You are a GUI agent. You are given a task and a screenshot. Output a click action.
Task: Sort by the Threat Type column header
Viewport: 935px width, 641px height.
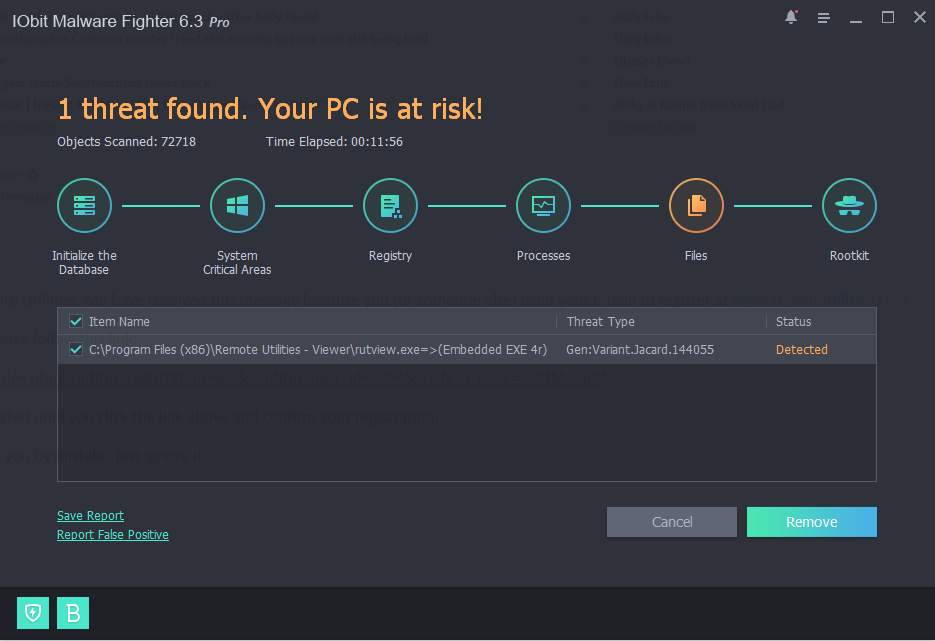tap(600, 321)
